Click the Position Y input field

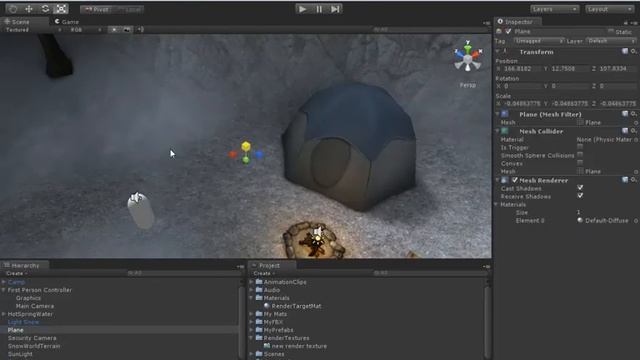tap(570, 69)
